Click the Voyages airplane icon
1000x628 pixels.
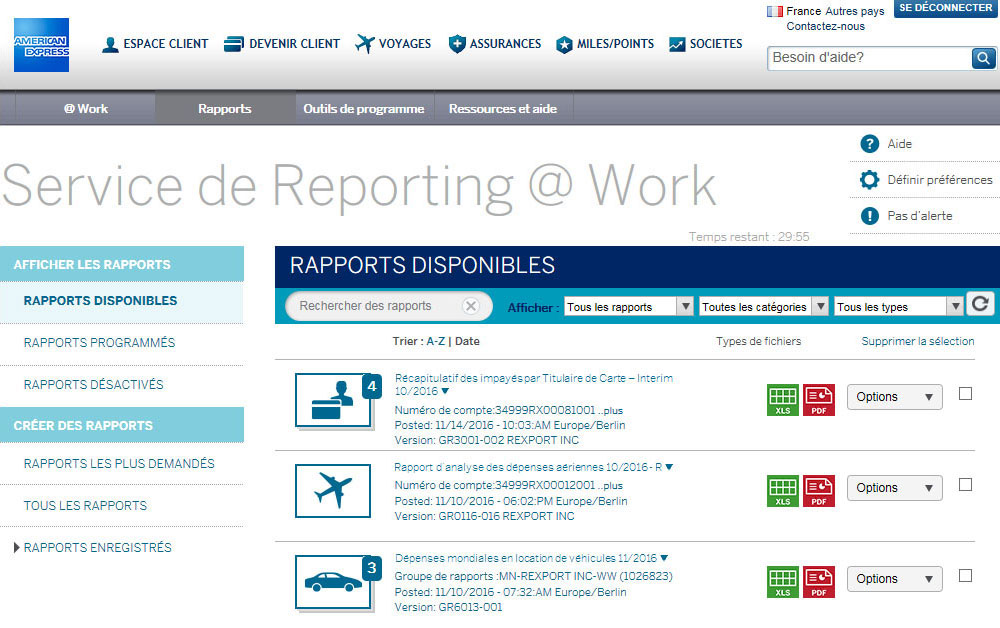365,44
